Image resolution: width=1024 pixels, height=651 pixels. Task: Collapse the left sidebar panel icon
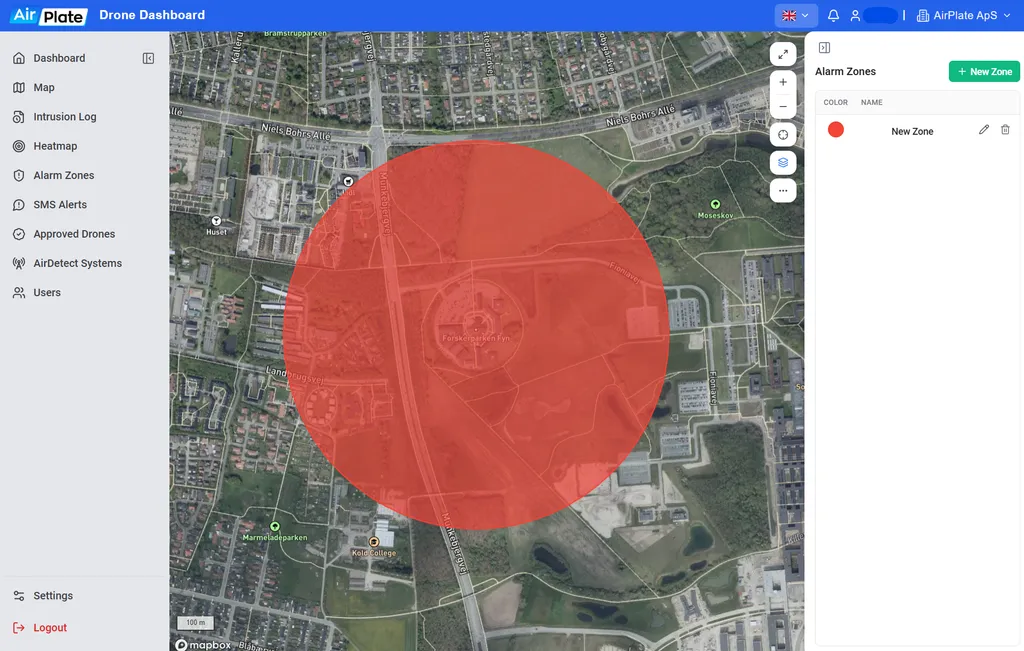coord(148,58)
